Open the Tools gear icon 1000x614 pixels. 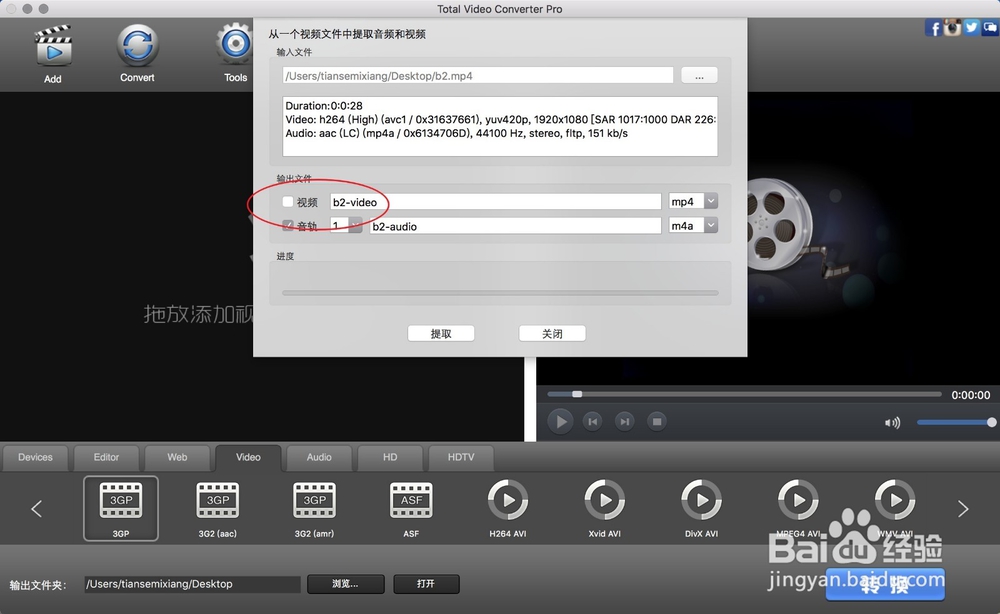tap(235, 45)
